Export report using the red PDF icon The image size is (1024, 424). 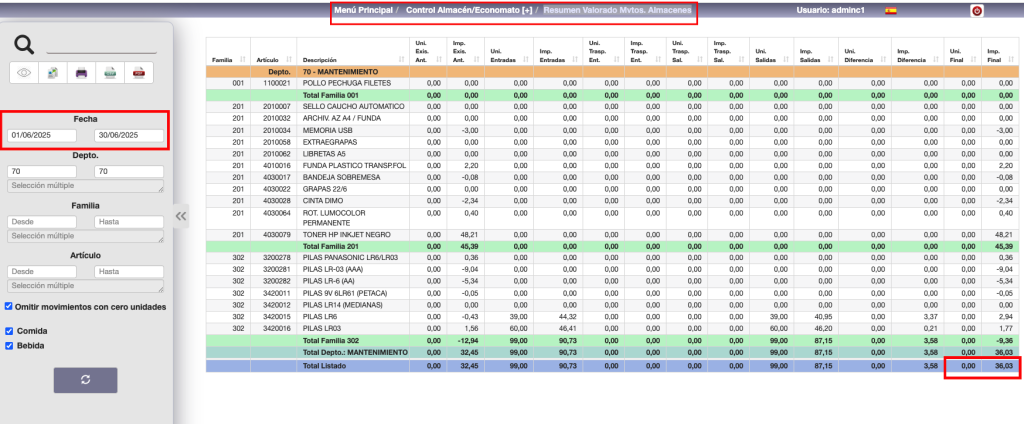(141, 72)
